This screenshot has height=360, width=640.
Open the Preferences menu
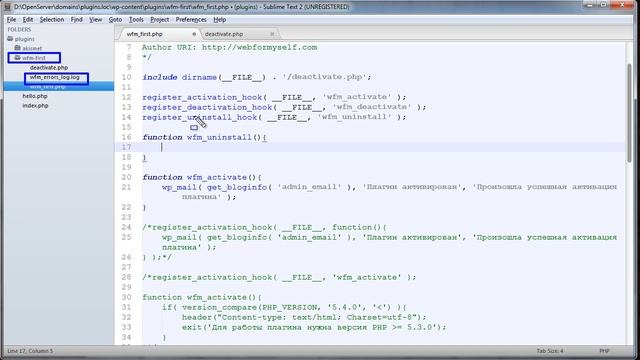(191, 20)
